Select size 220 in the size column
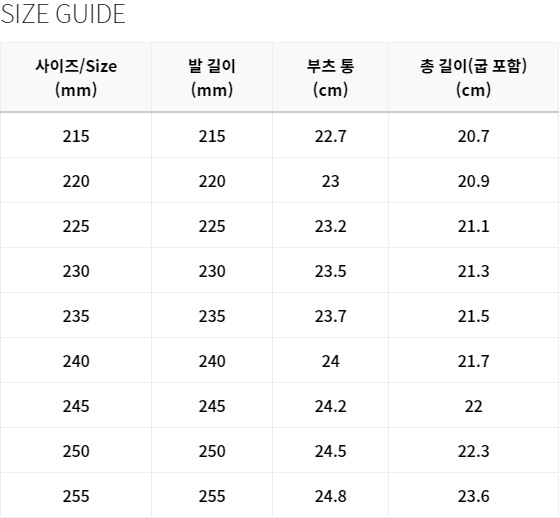 [x=76, y=181]
